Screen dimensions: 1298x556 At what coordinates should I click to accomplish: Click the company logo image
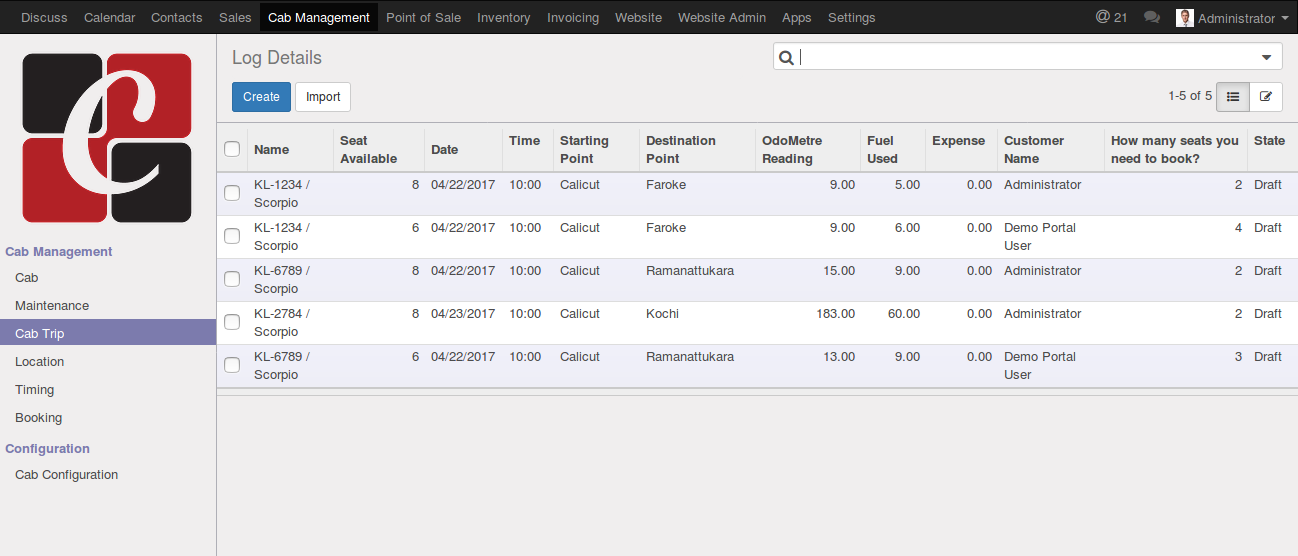107,138
